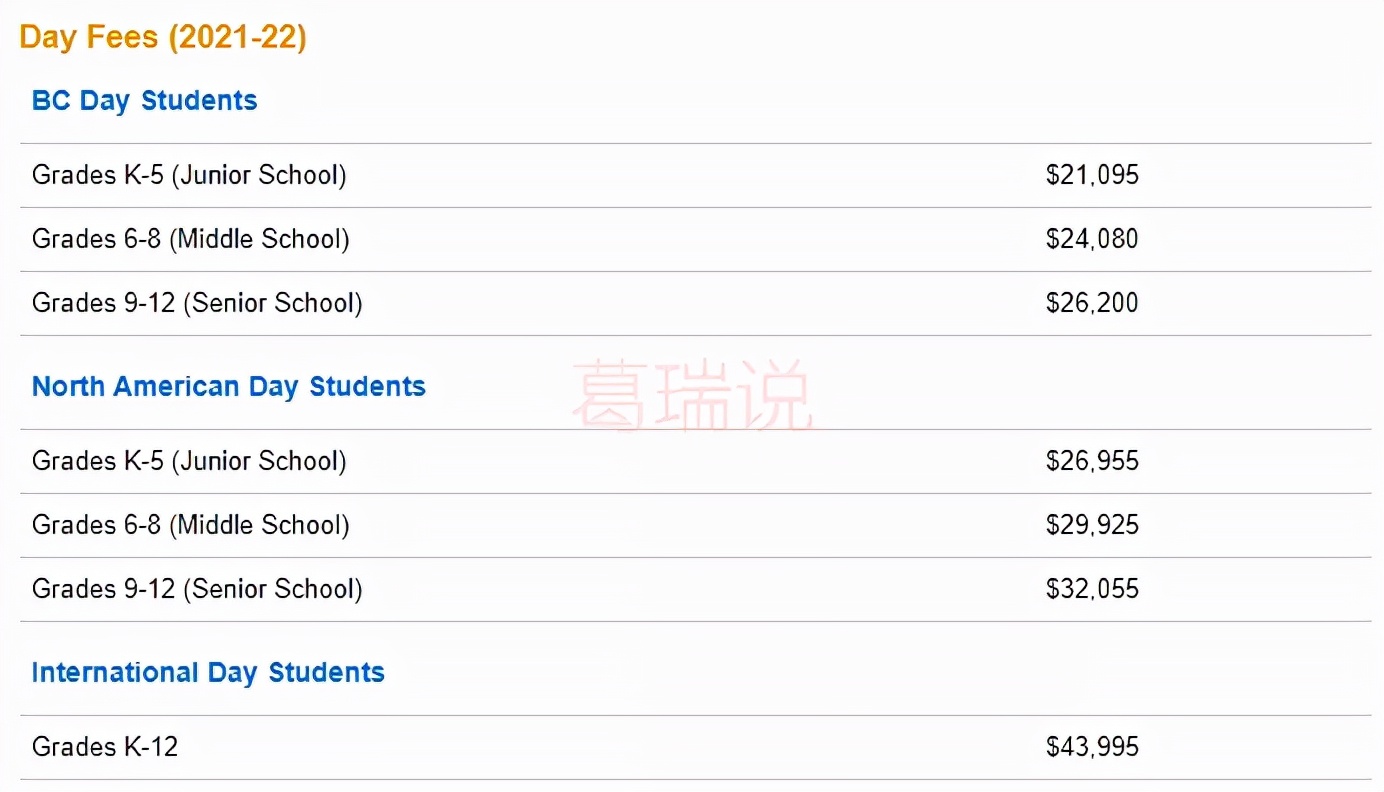Click North American Grades K-5 (Junior School) label
This screenshot has width=1384, height=792.
pyautogui.click(x=189, y=462)
